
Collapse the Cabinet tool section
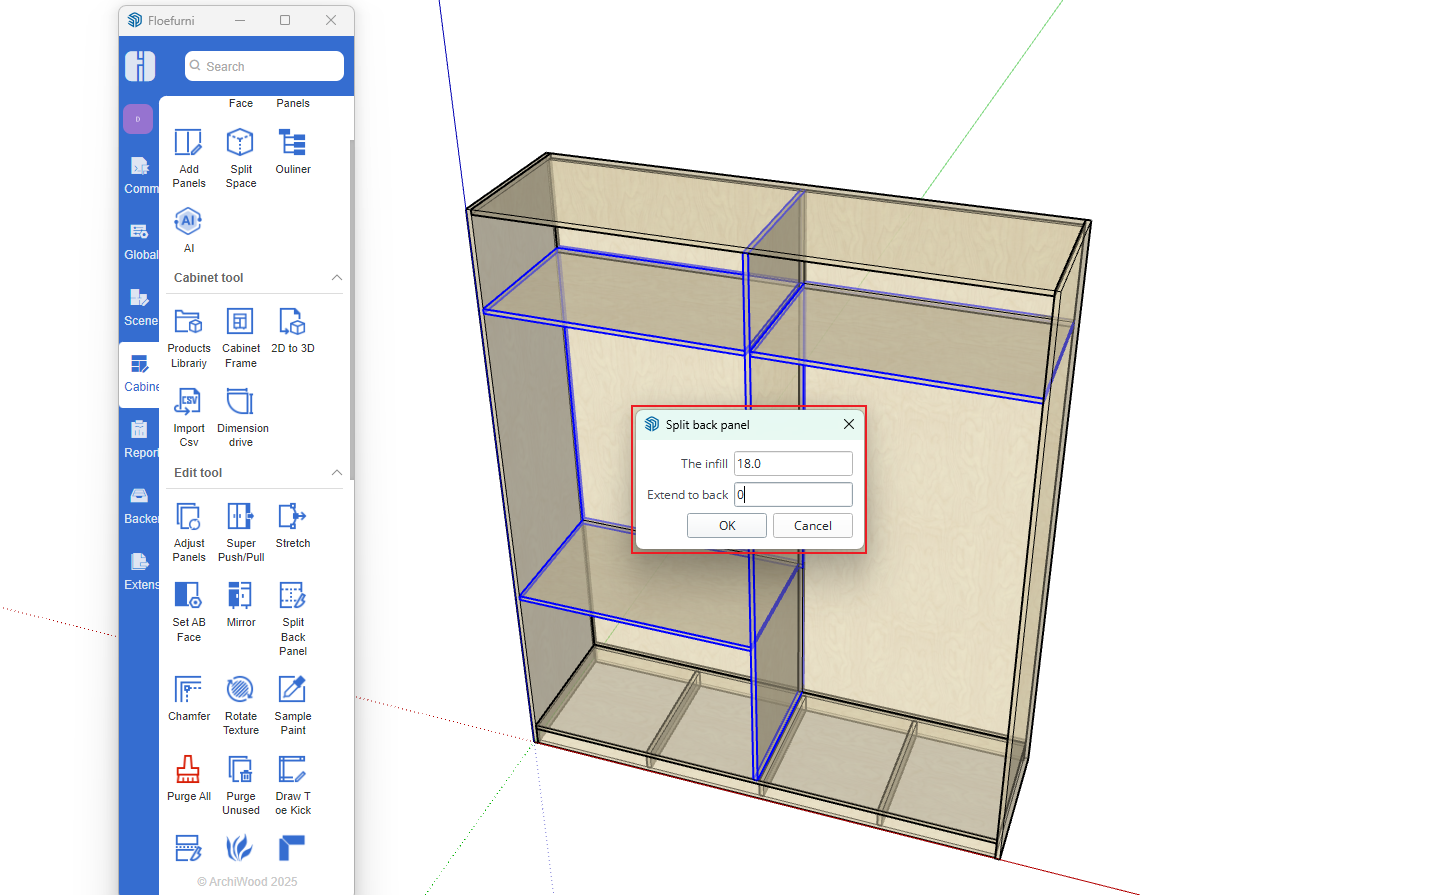click(337, 278)
